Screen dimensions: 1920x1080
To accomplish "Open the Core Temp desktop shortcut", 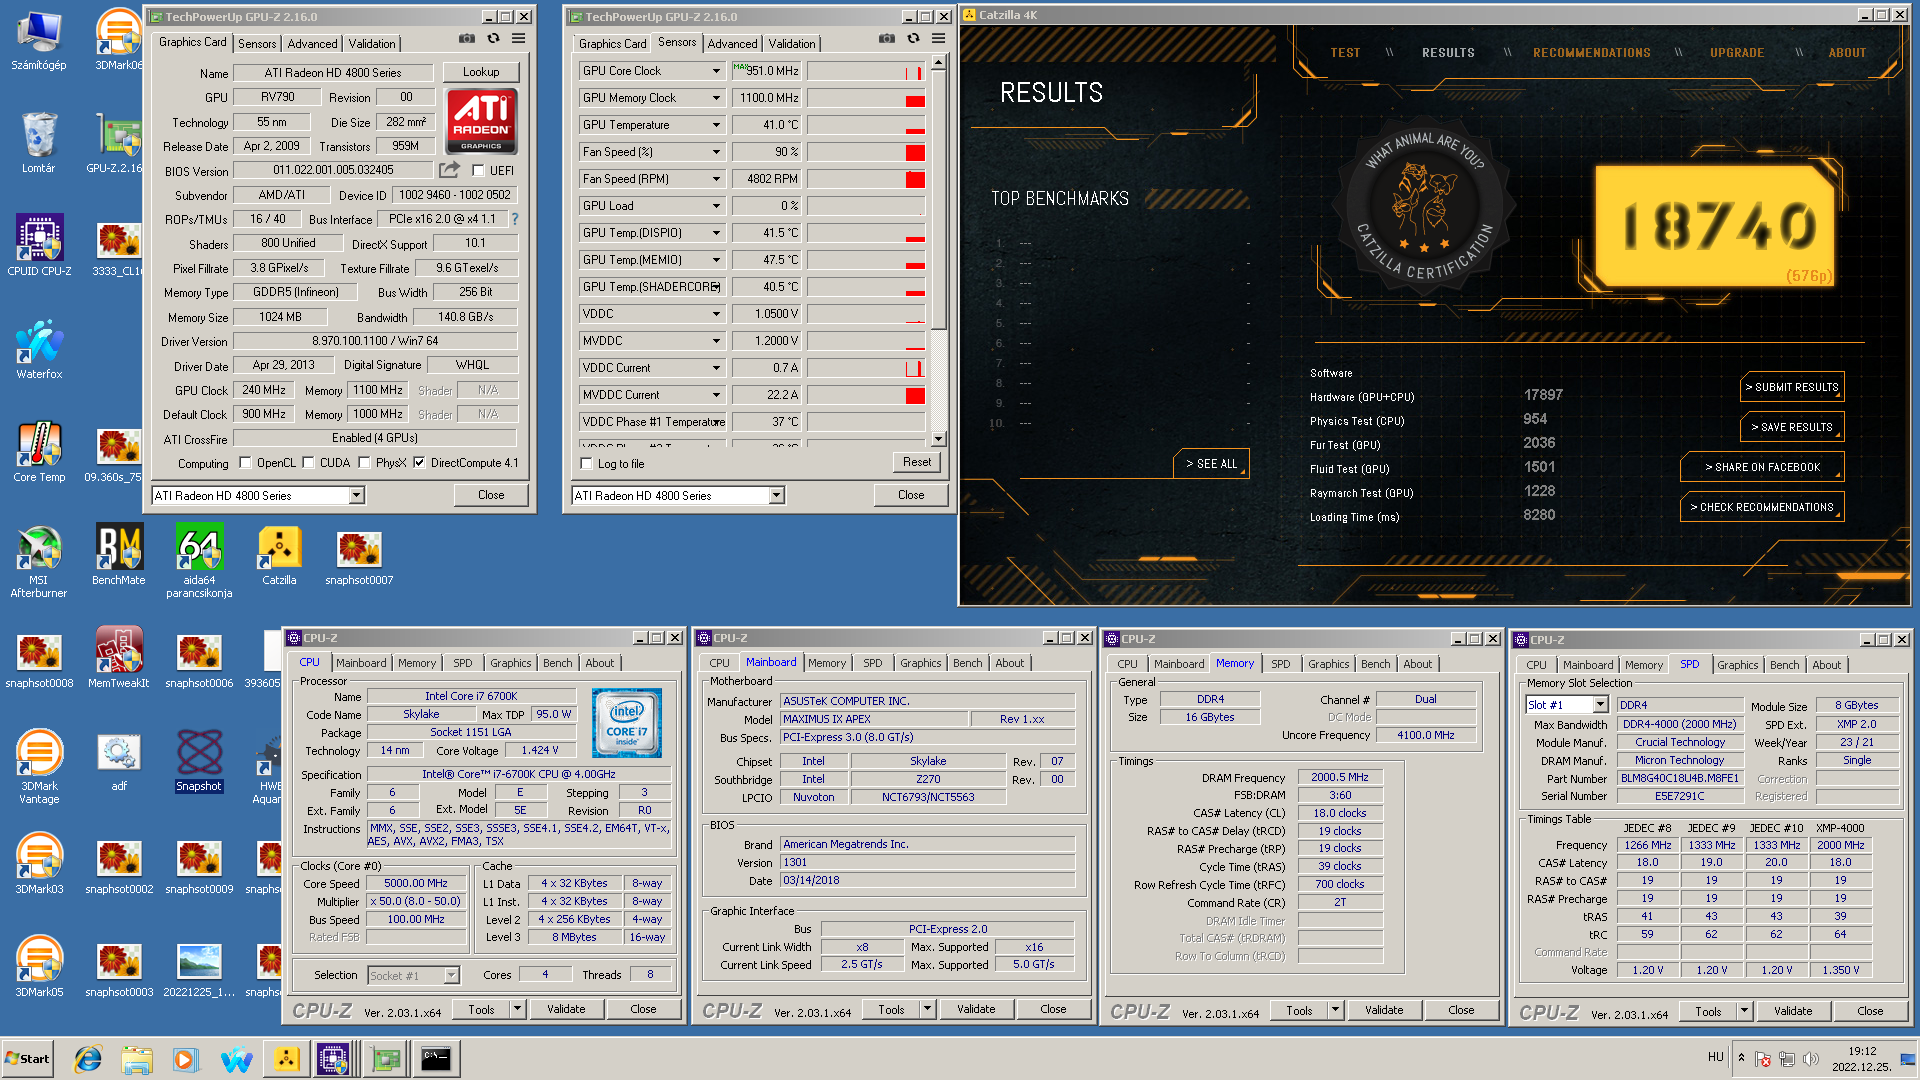I will (39, 452).
